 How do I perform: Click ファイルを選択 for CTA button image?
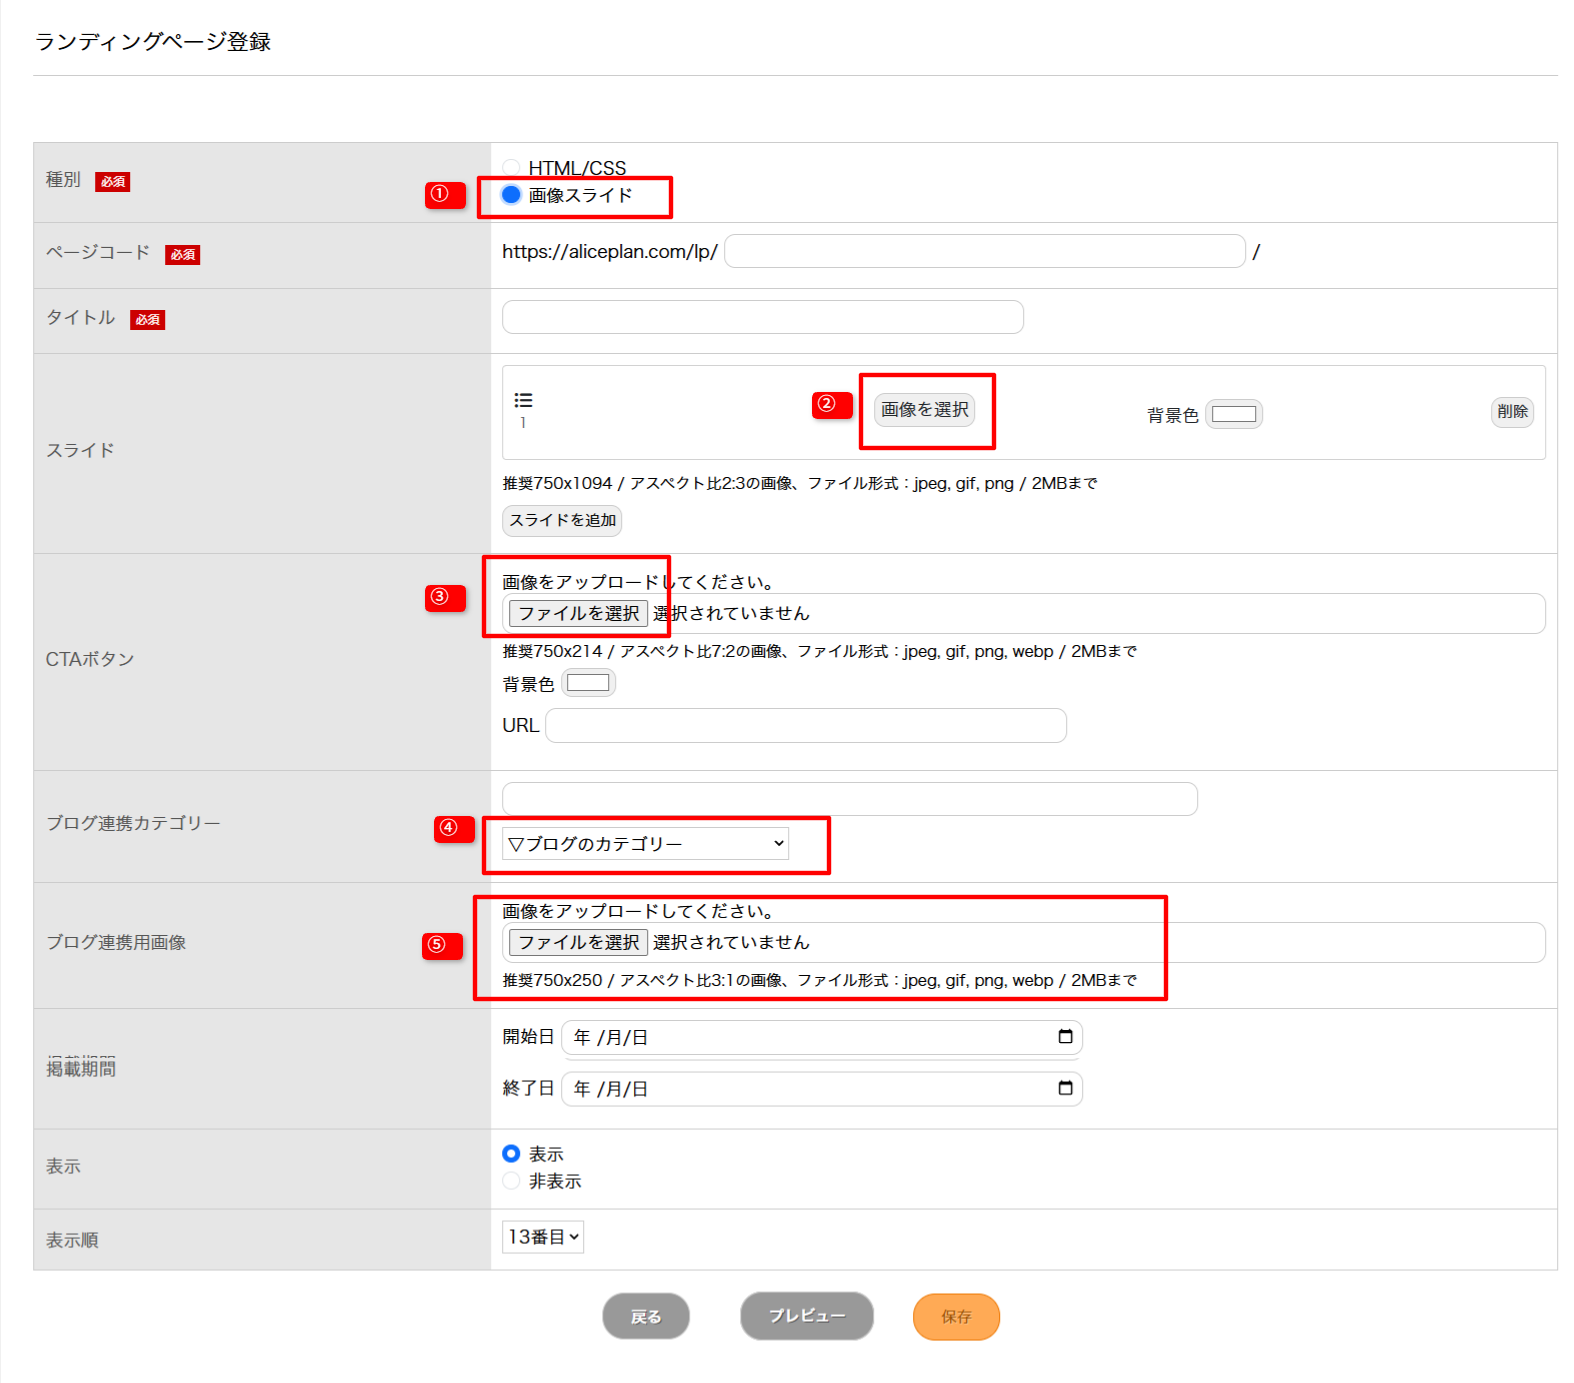point(578,613)
